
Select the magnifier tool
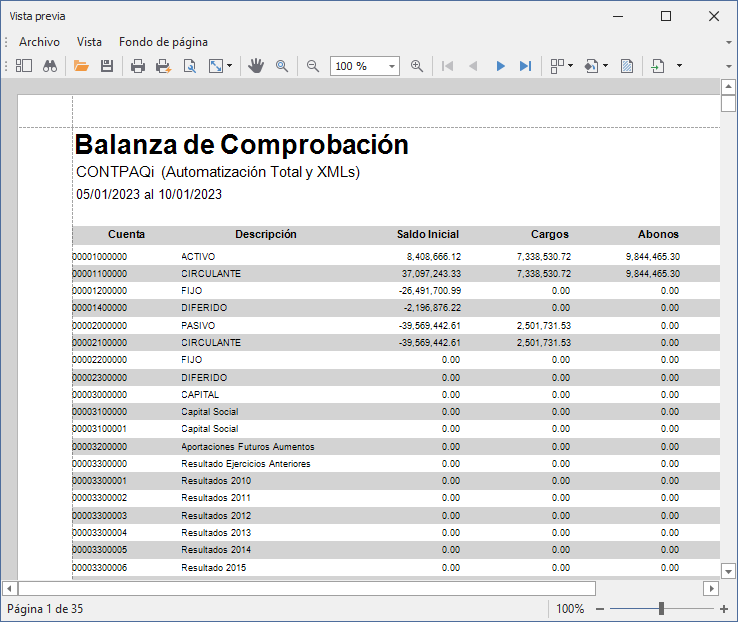[x=282, y=66]
